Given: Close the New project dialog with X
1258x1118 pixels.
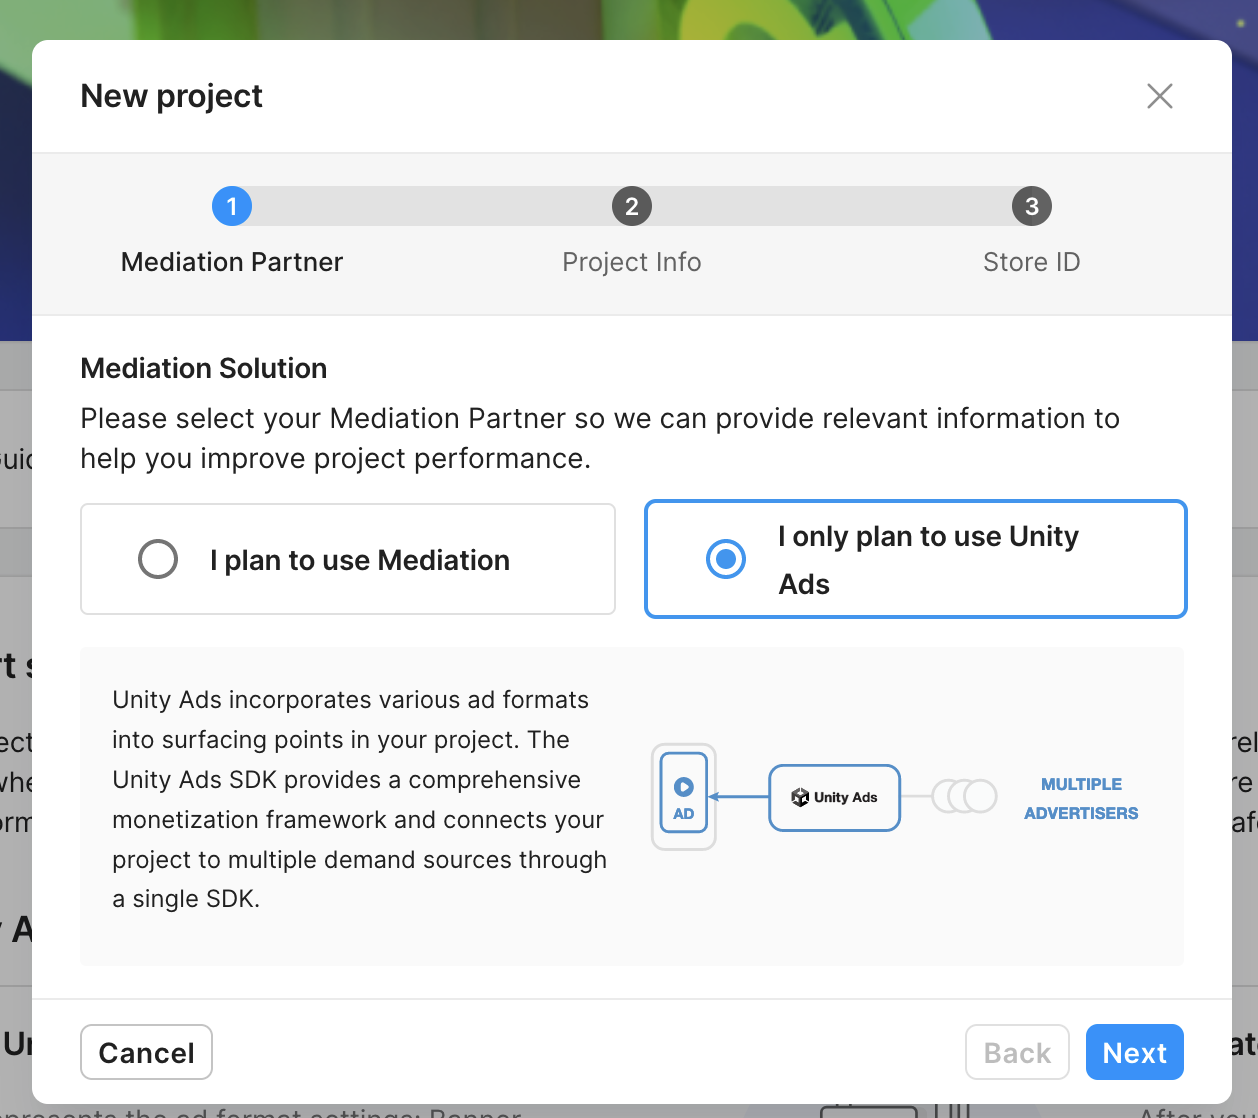Looking at the screenshot, I should (1159, 96).
